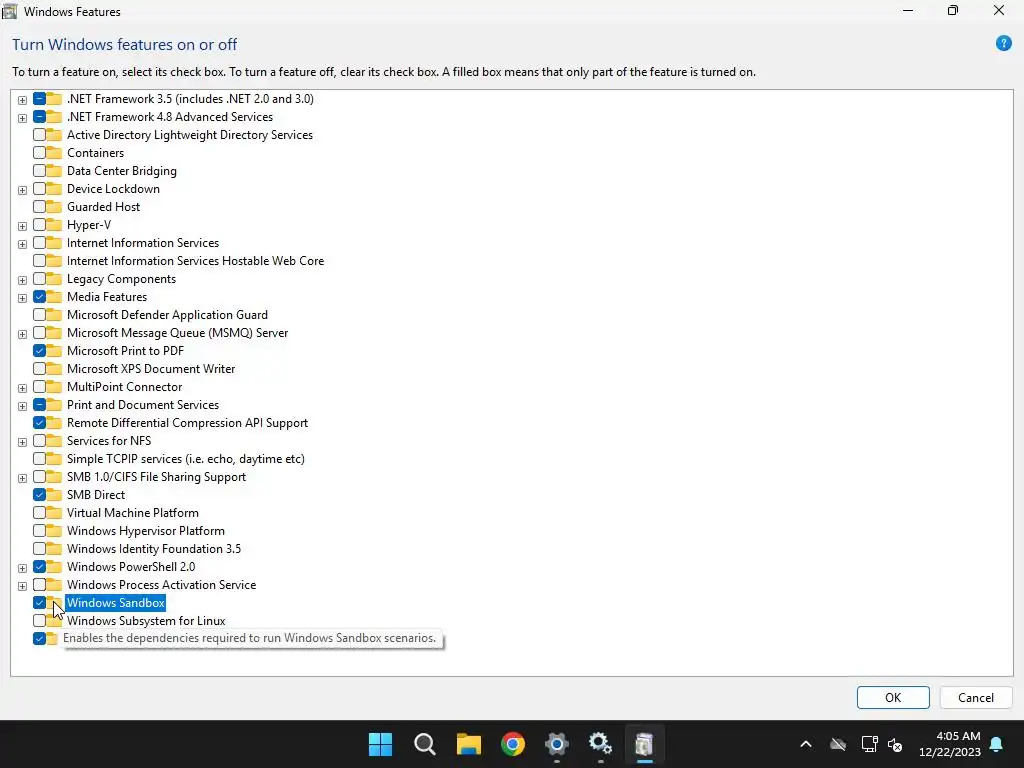Open Google Chrome from taskbar
Screen dimensions: 1024x768
pos(513,743)
